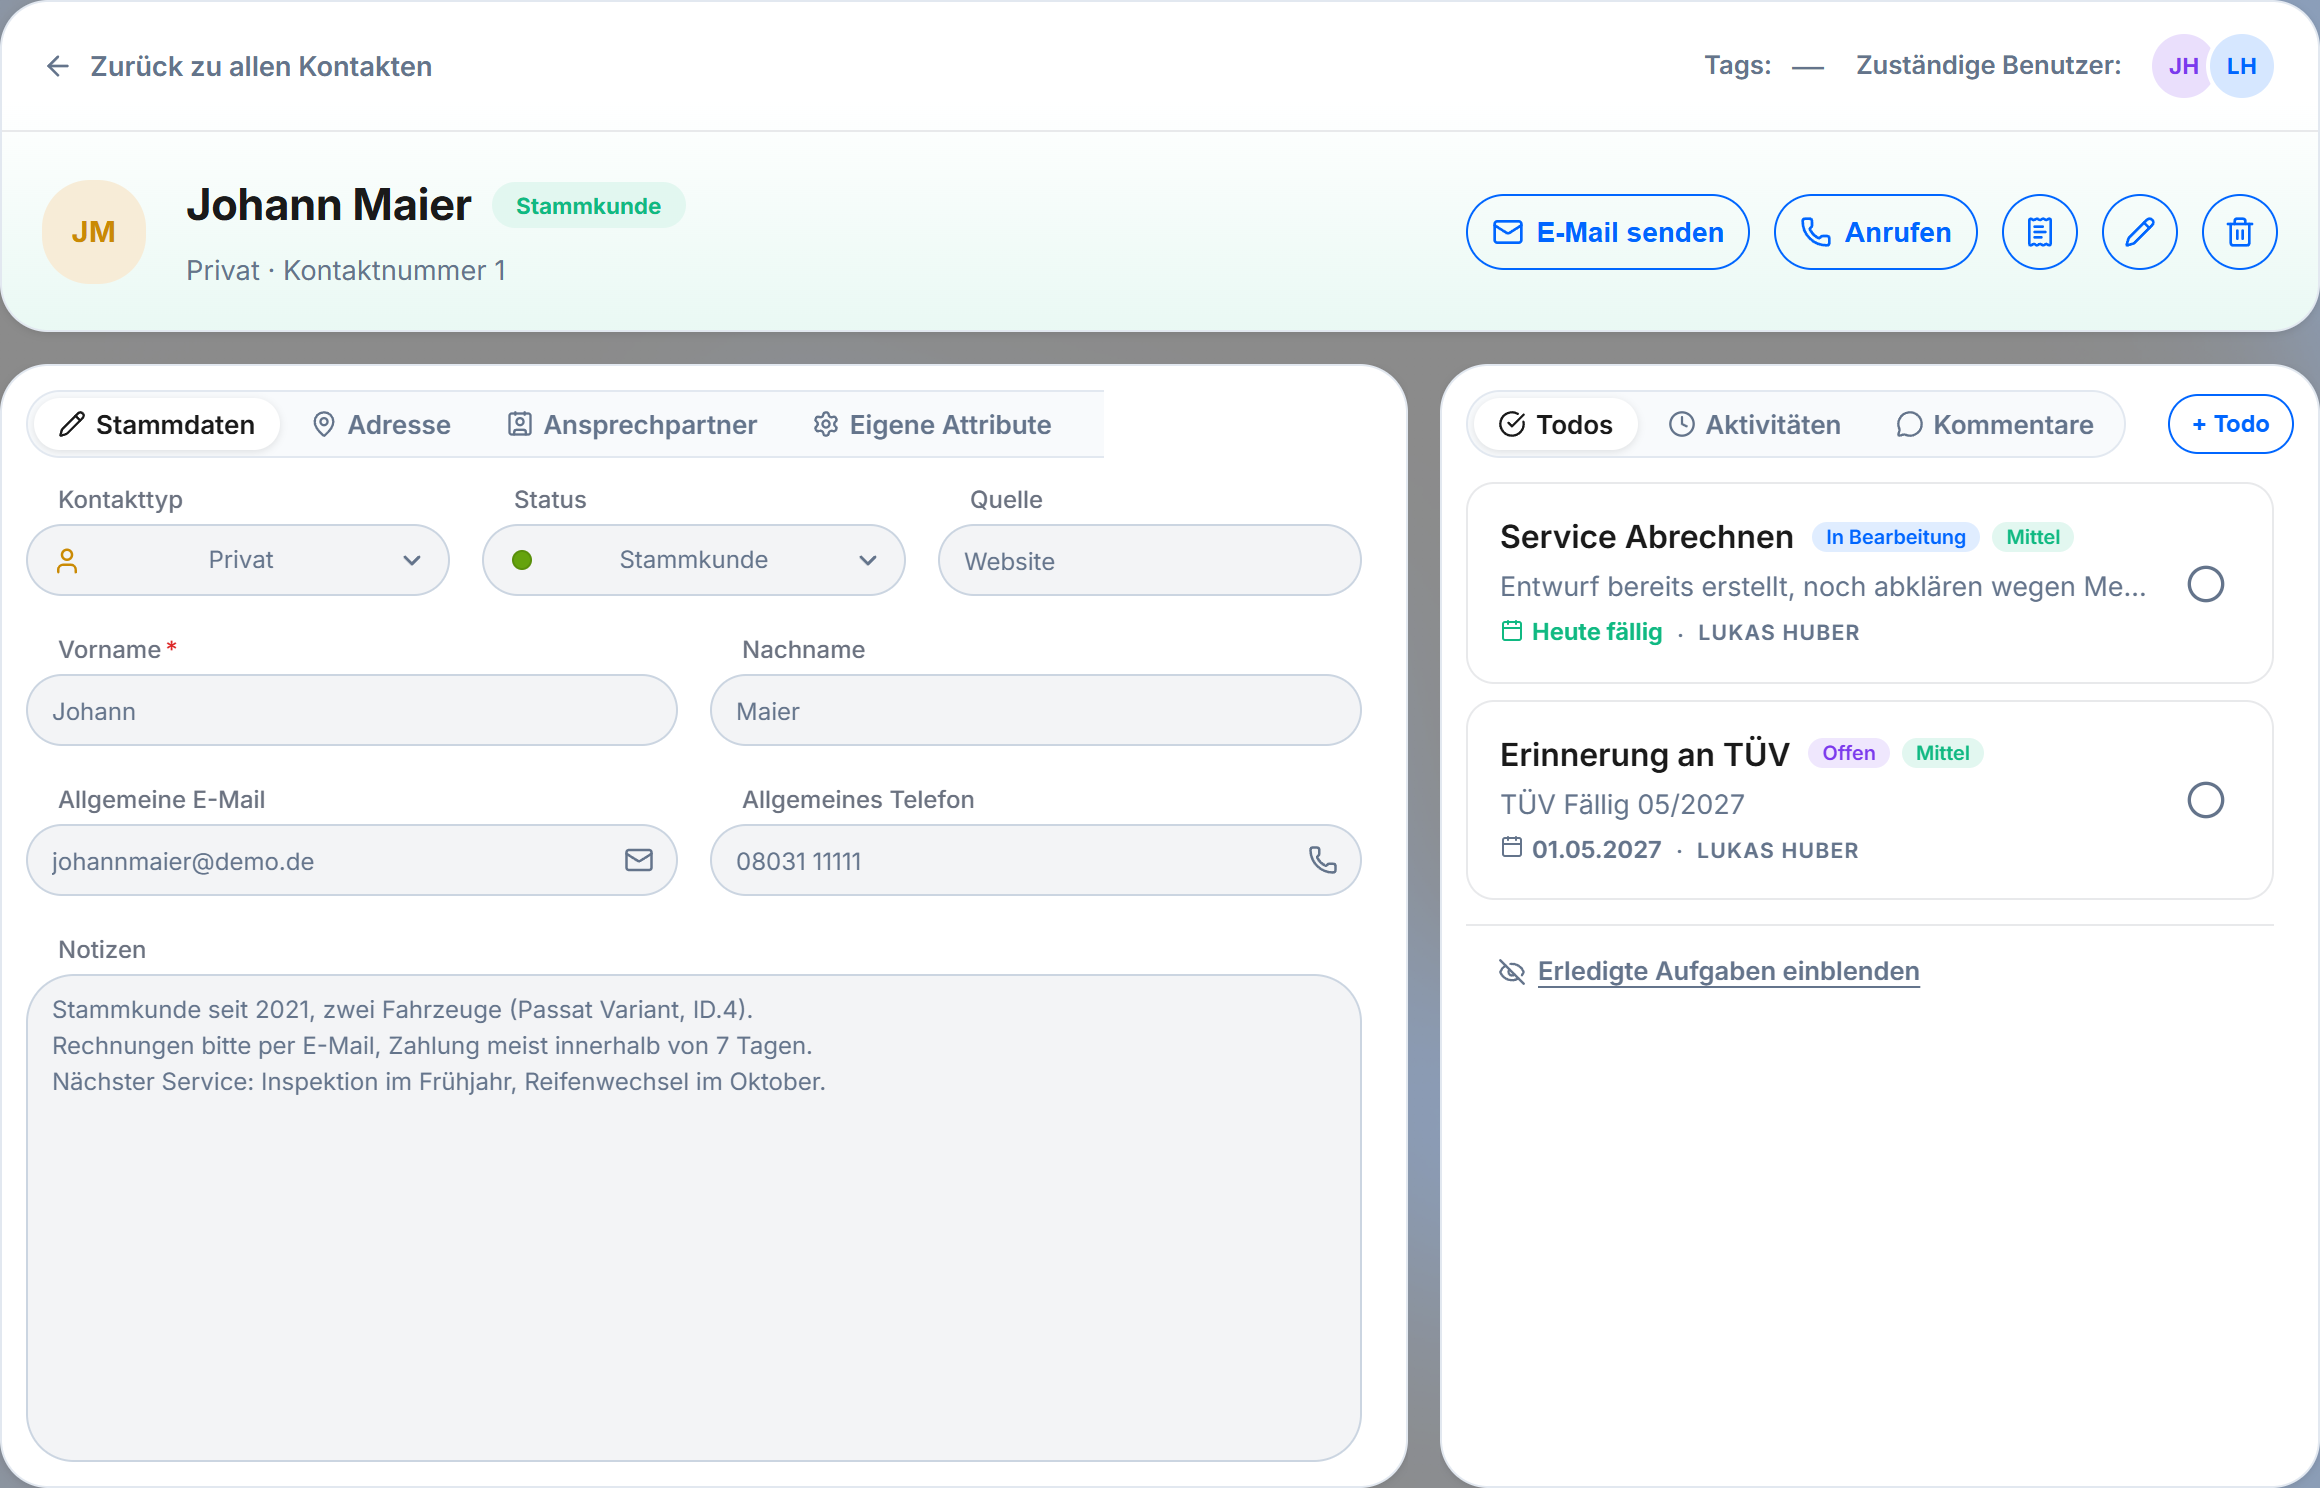Screen dimensions: 2320x1488
Task: Click the pencil edit contact icon
Action: click(x=2139, y=232)
